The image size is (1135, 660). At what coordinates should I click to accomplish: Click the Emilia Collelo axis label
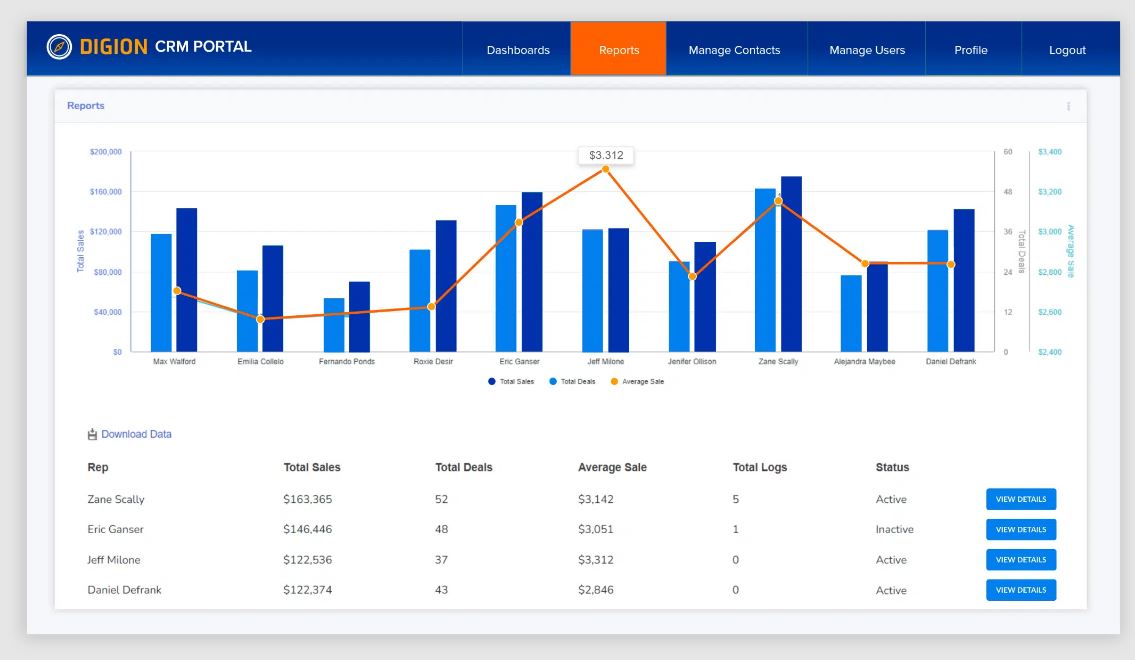(261, 361)
